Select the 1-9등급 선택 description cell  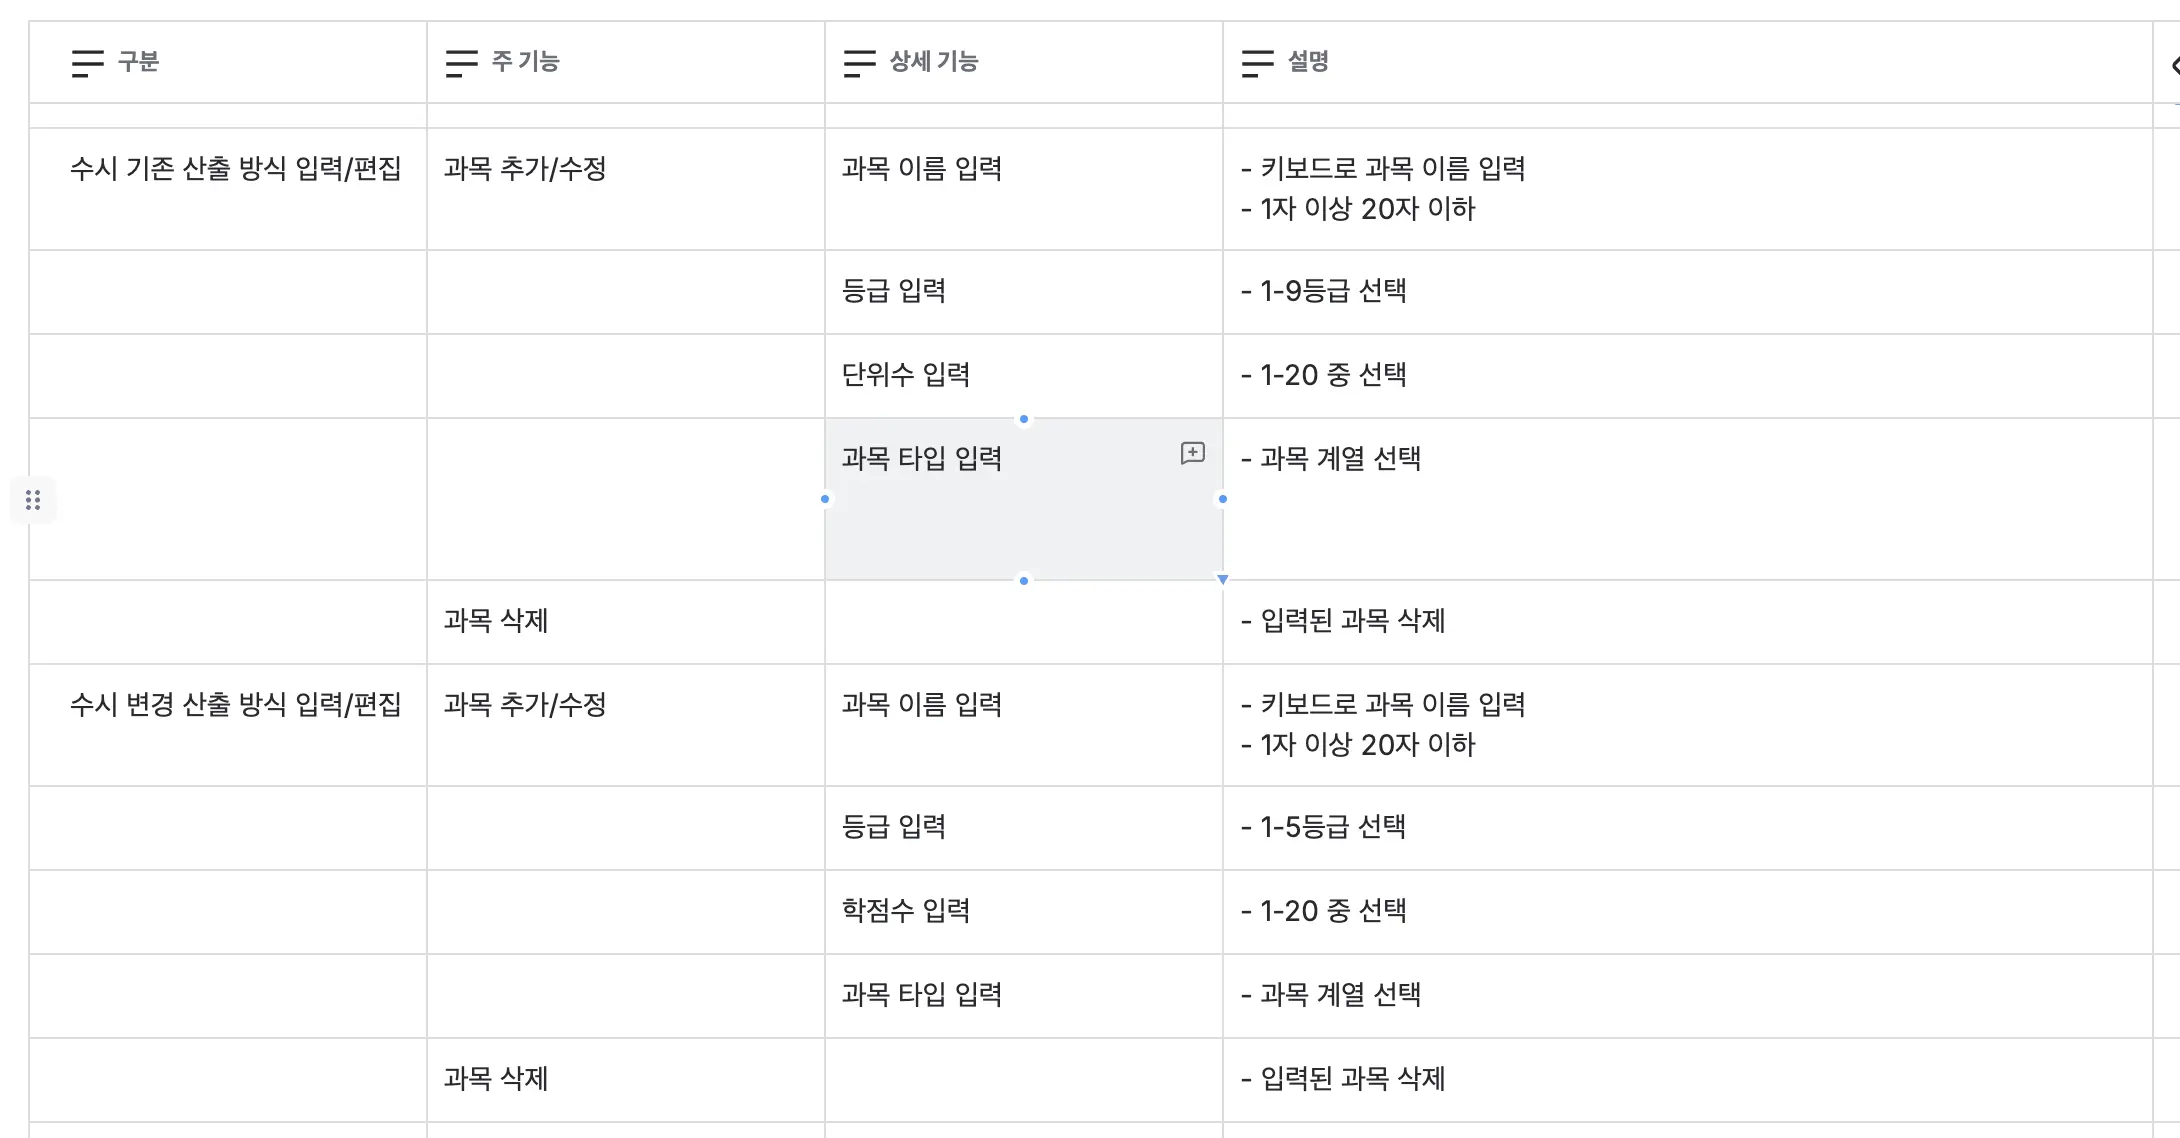click(1333, 291)
